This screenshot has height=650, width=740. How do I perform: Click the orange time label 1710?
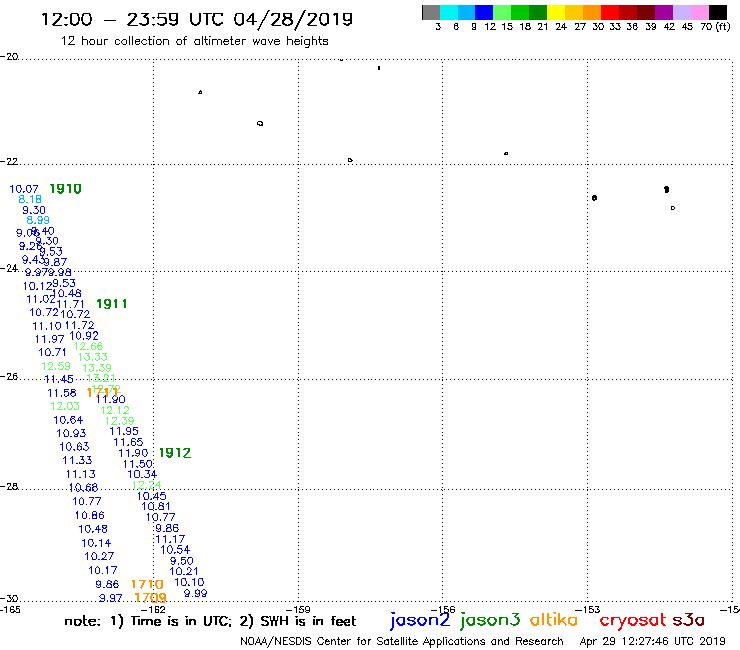tap(147, 584)
